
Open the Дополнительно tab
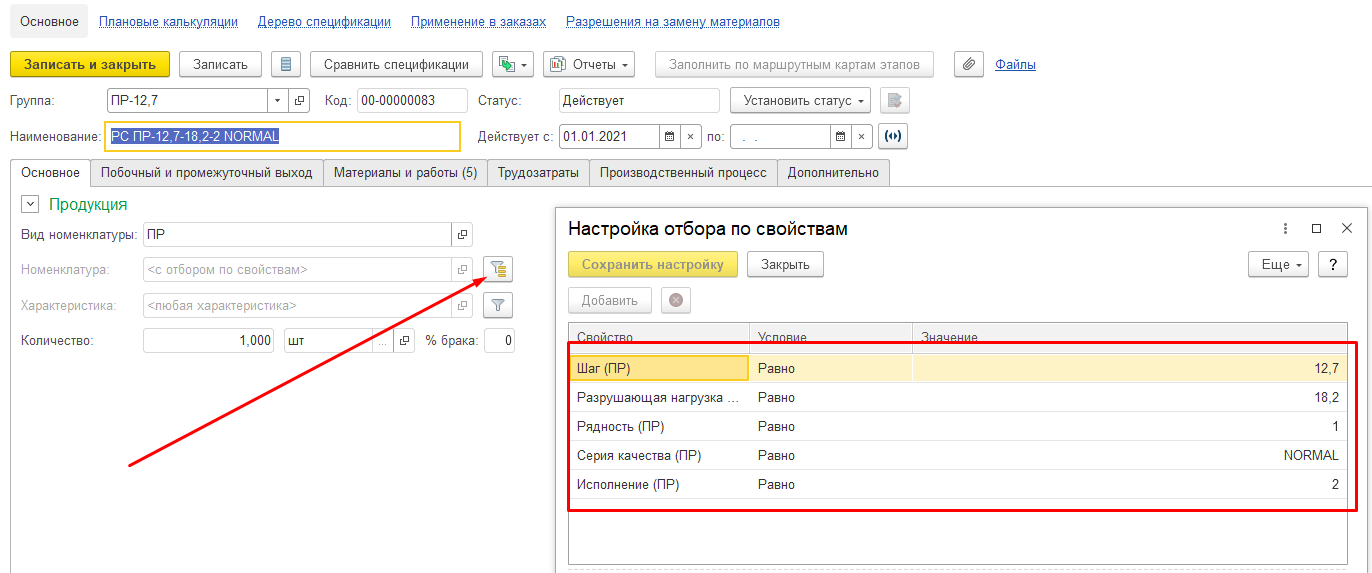coord(833,172)
